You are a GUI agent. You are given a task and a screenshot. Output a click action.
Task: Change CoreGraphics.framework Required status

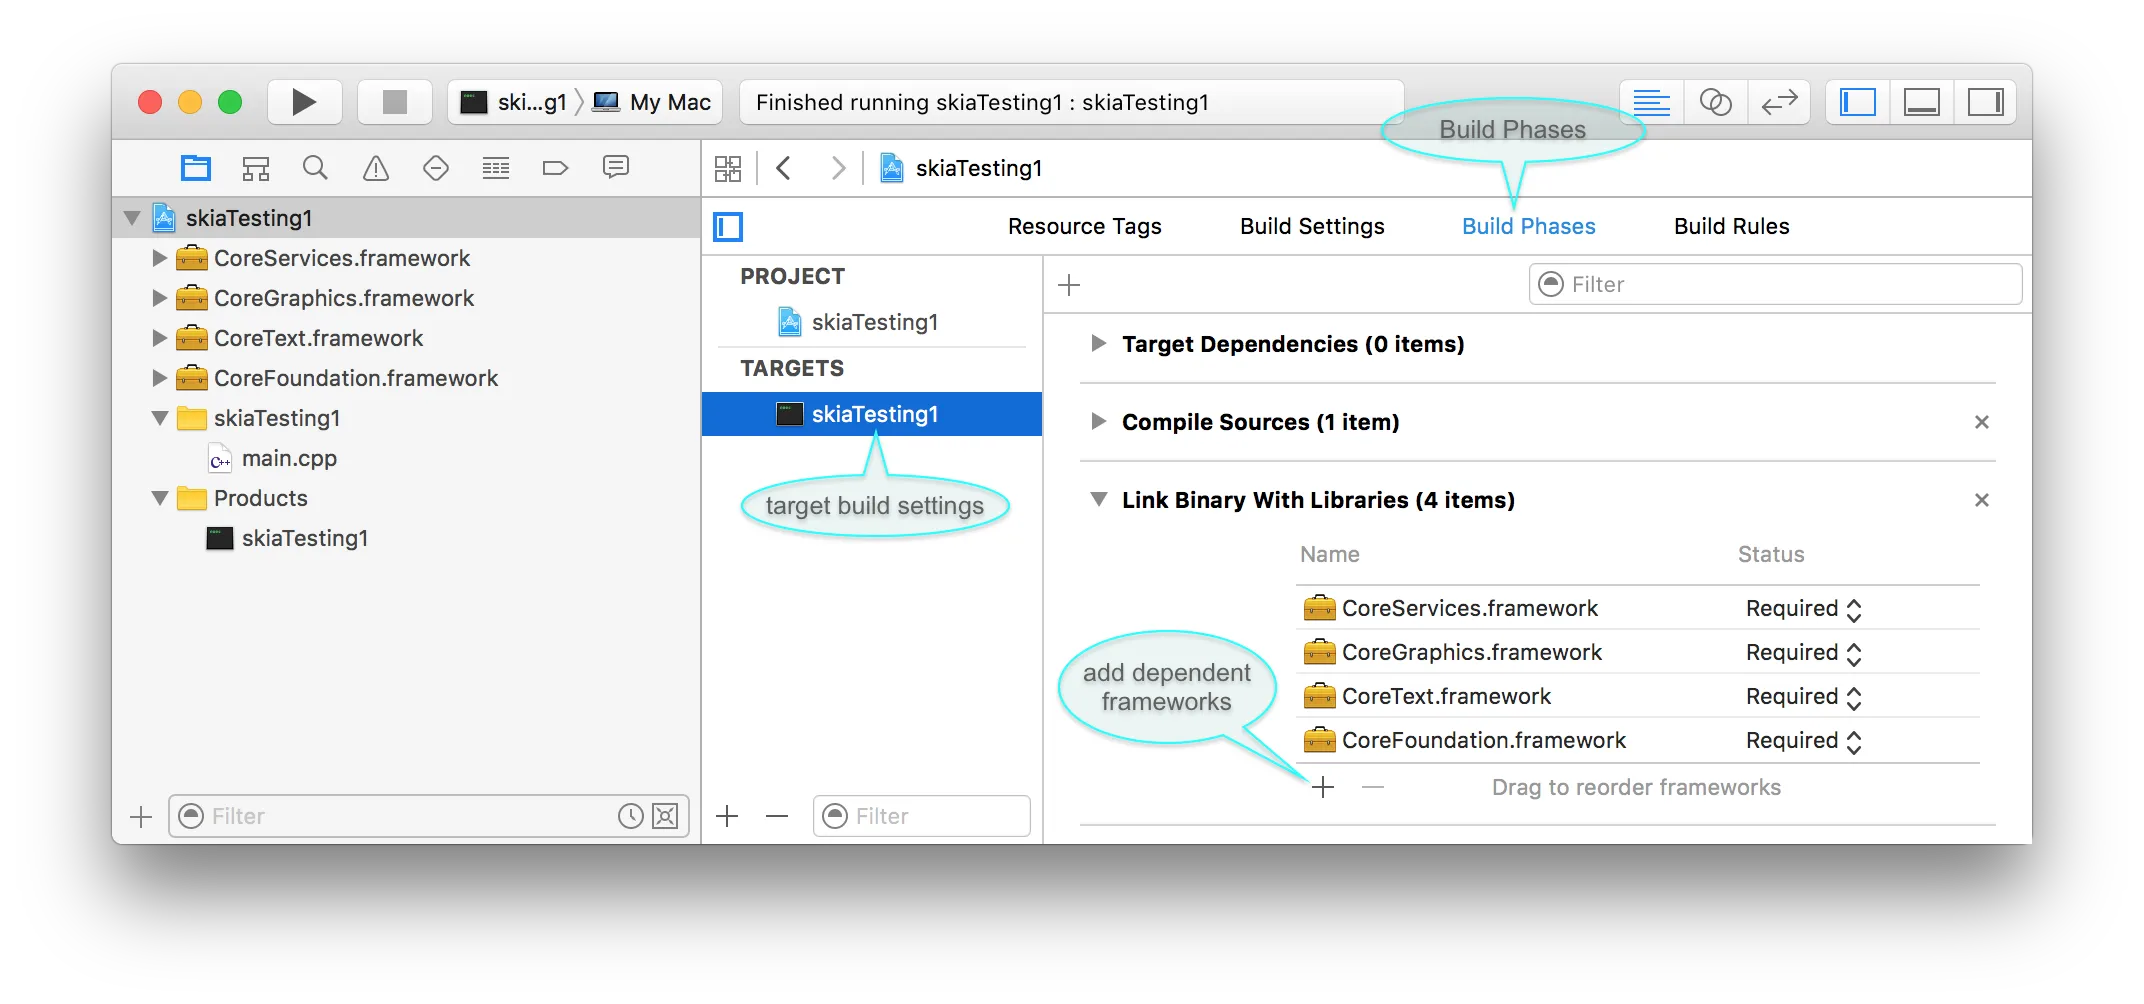pyautogui.click(x=1804, y=653)
